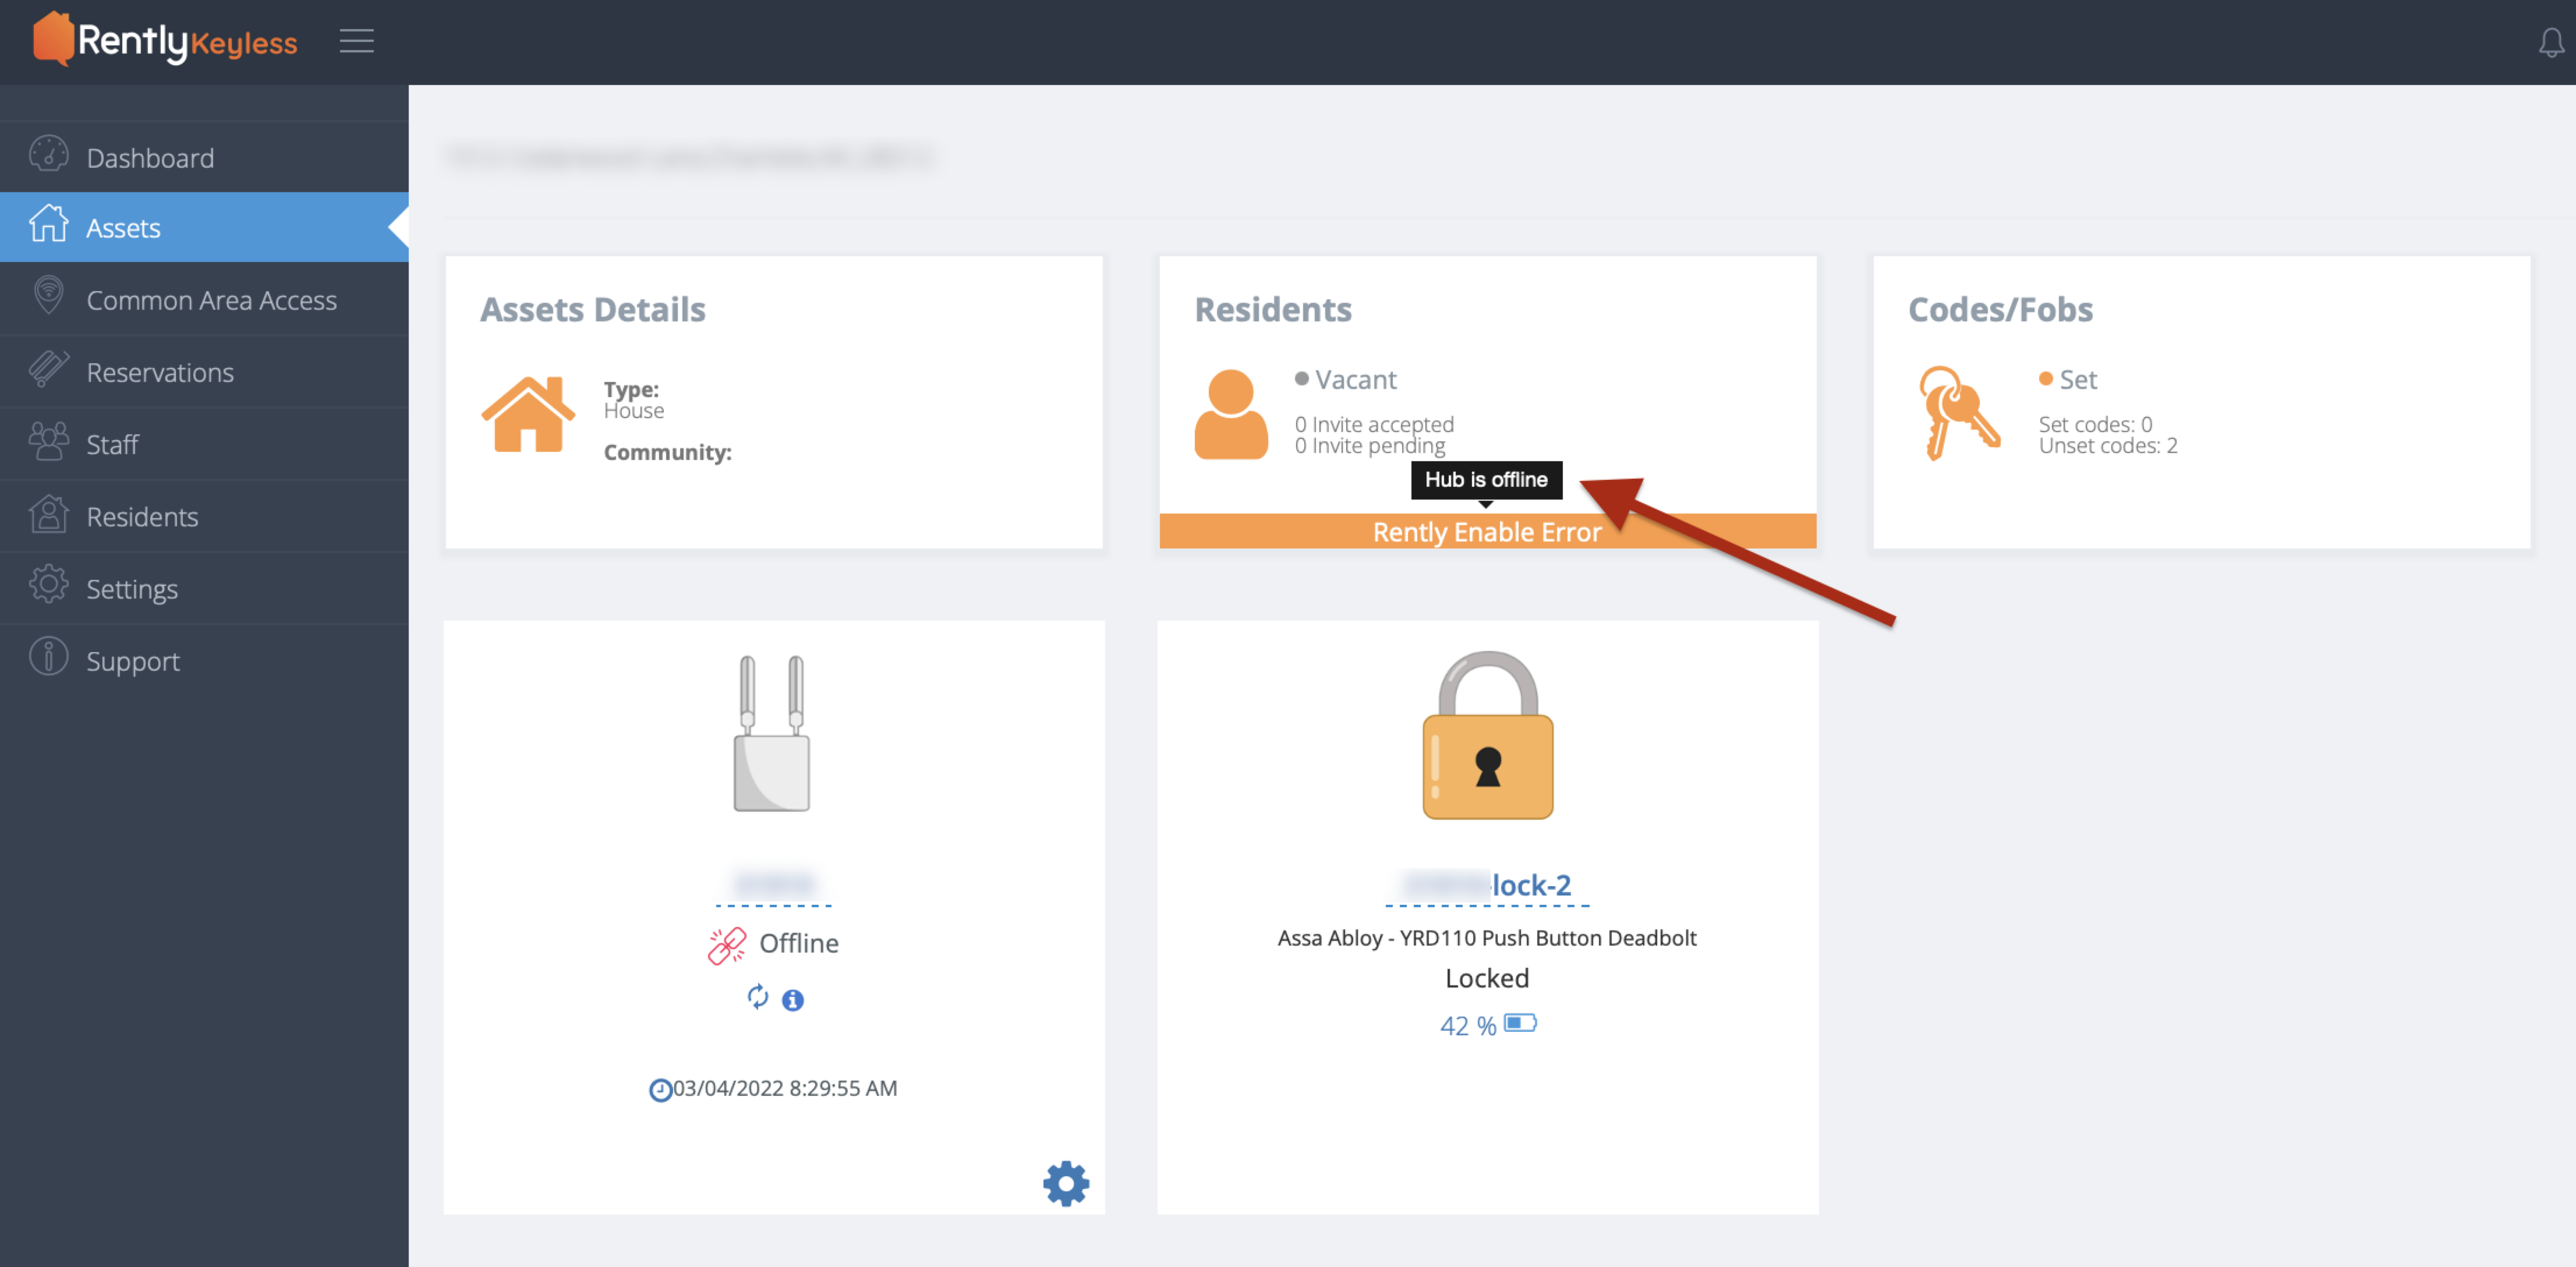Click 'Unset codes: 2' text
The height and width of the screenshot is (1267, 2576).
coord(2108,446)
